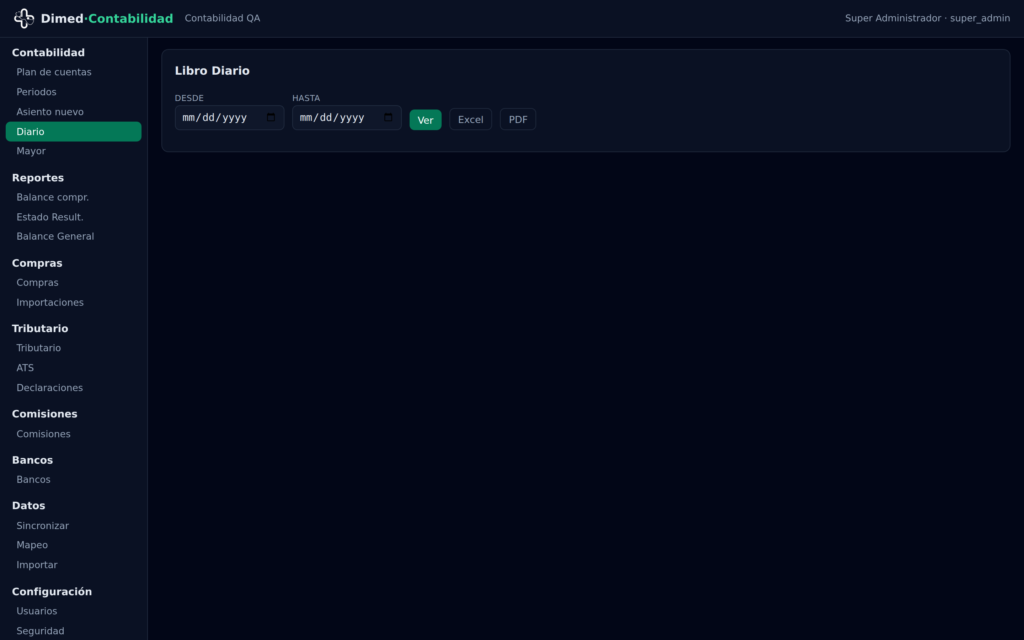Click the Dimed logo icon
Image resolution: width=1024 pixels, height=640 pixels.
click(x=24, y=18)
